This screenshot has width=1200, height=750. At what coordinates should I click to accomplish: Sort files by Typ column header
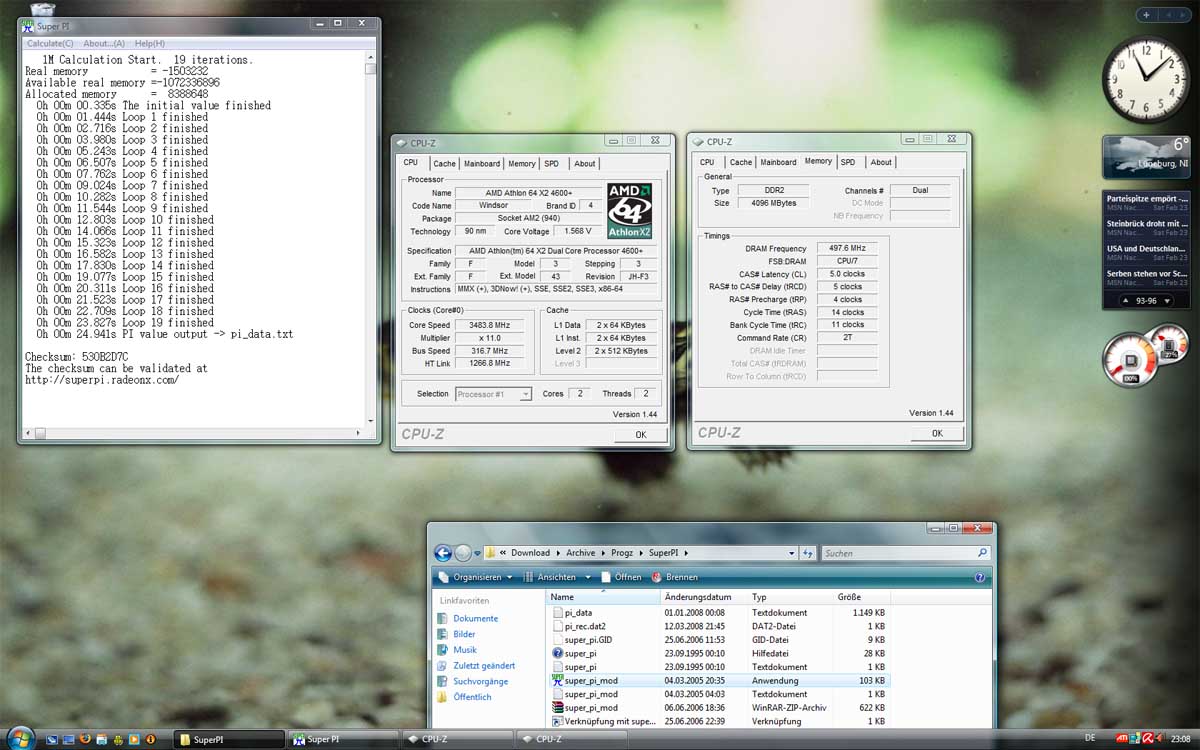792,597
